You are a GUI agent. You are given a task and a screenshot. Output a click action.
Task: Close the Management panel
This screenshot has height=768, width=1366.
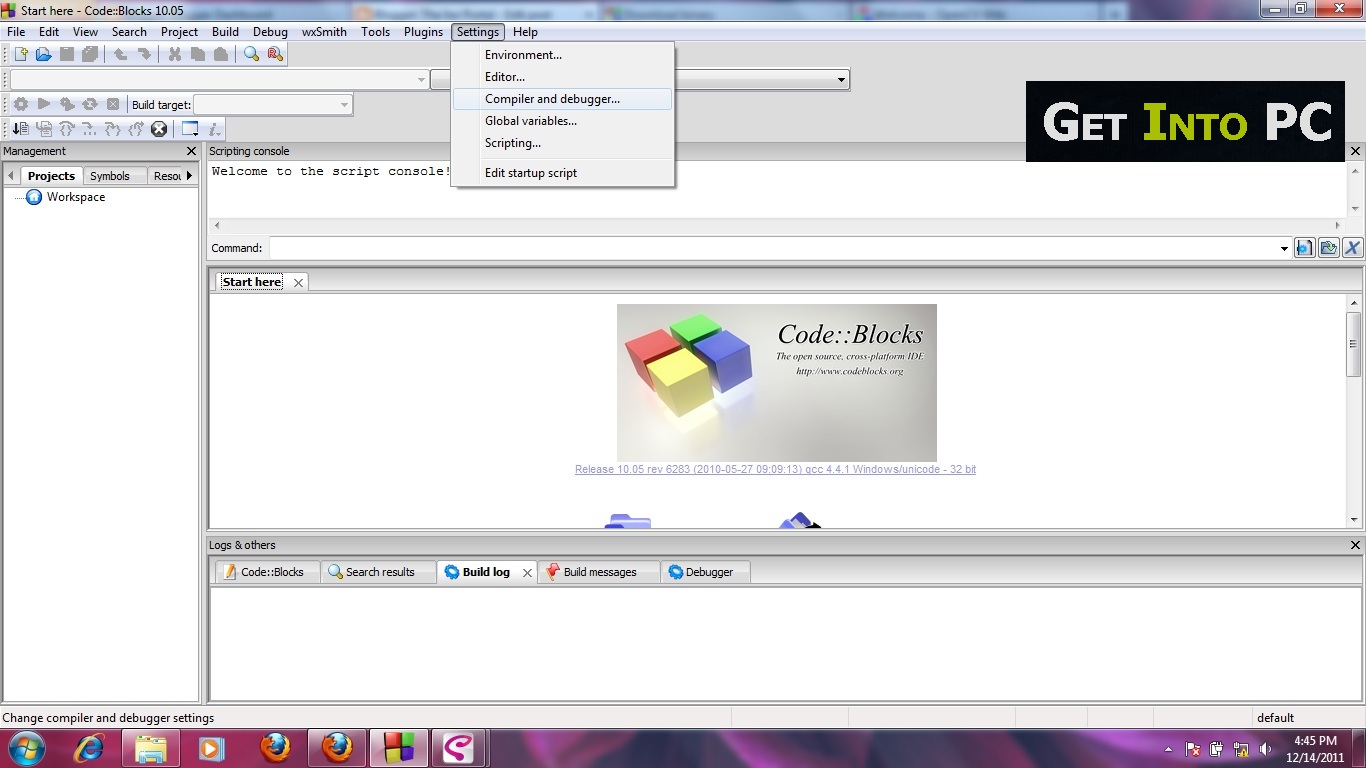[x=192, y=151]
